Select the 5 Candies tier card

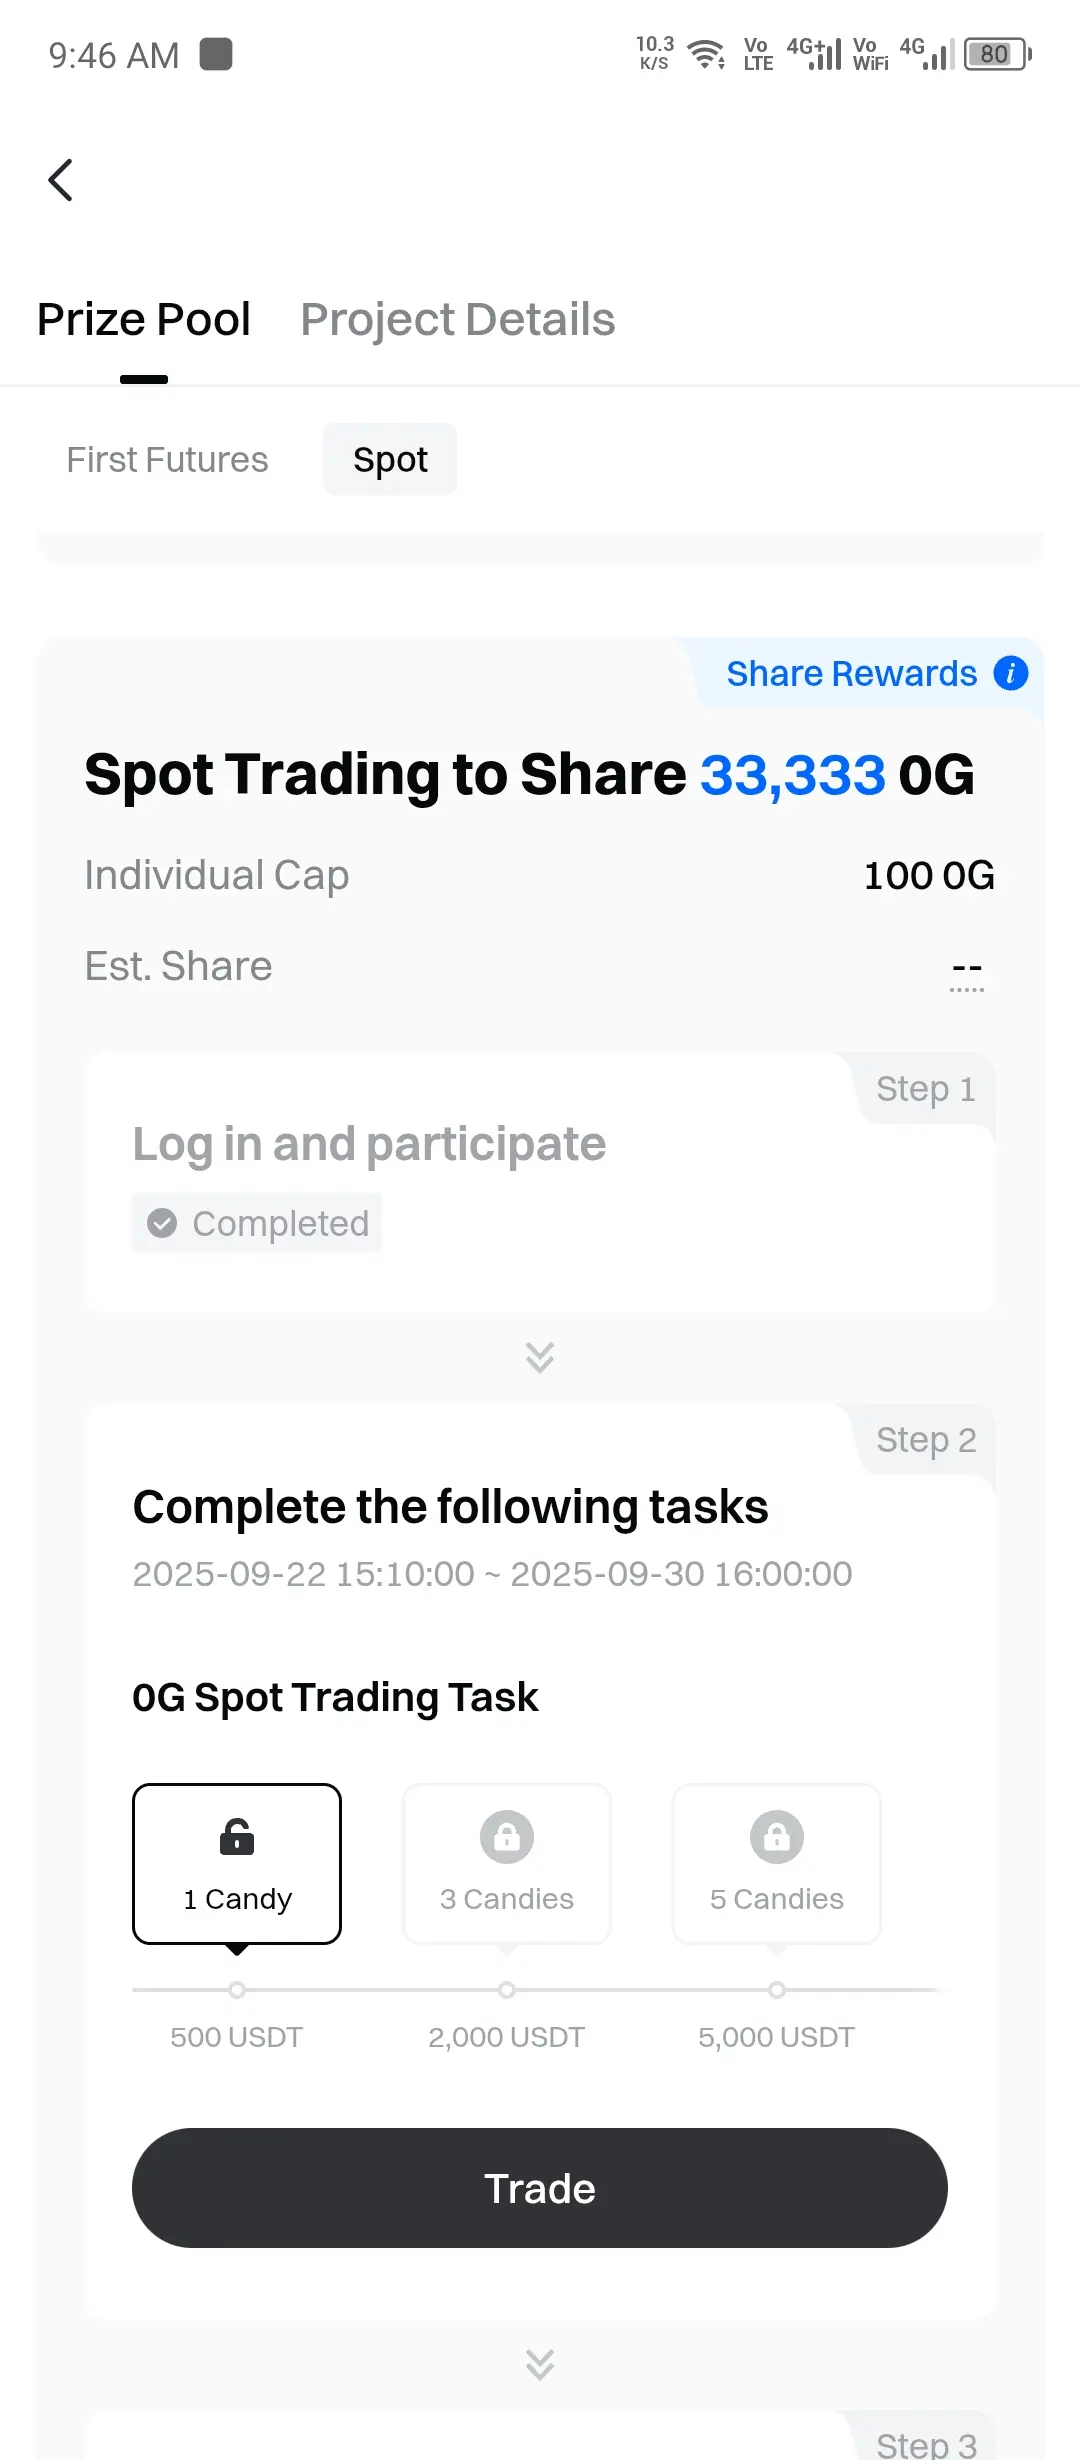[777, 1864]
